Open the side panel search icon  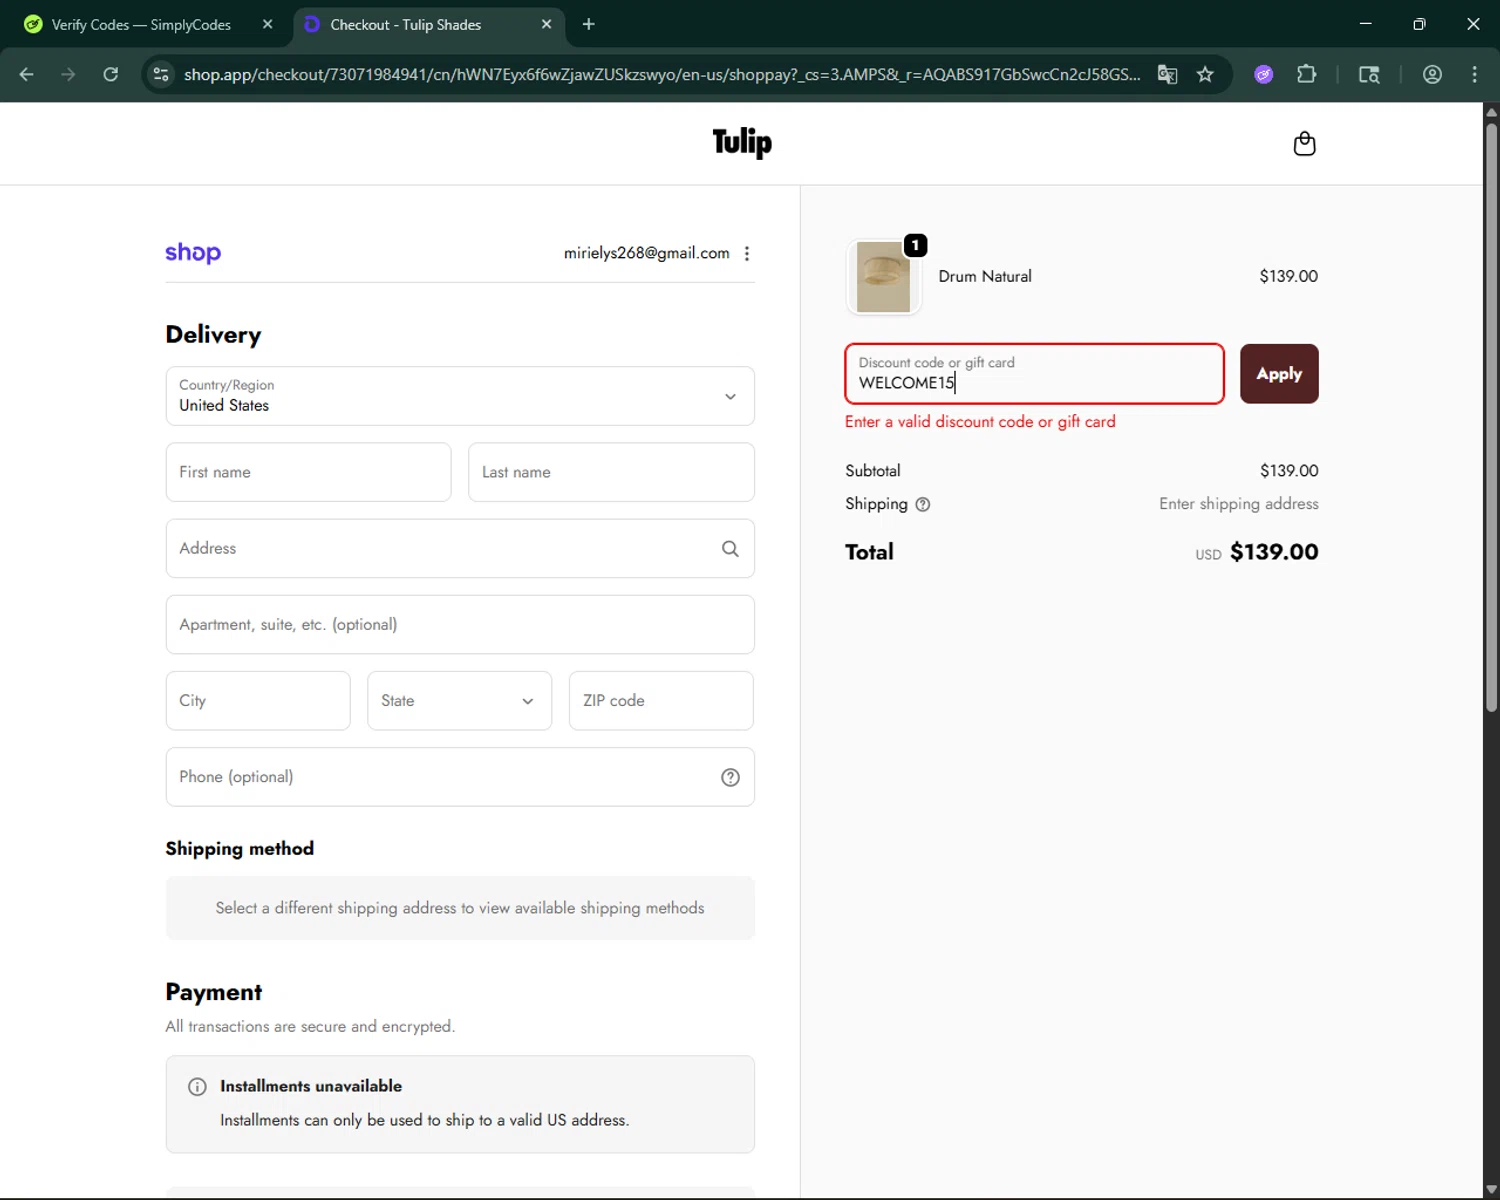point(1369,74)
